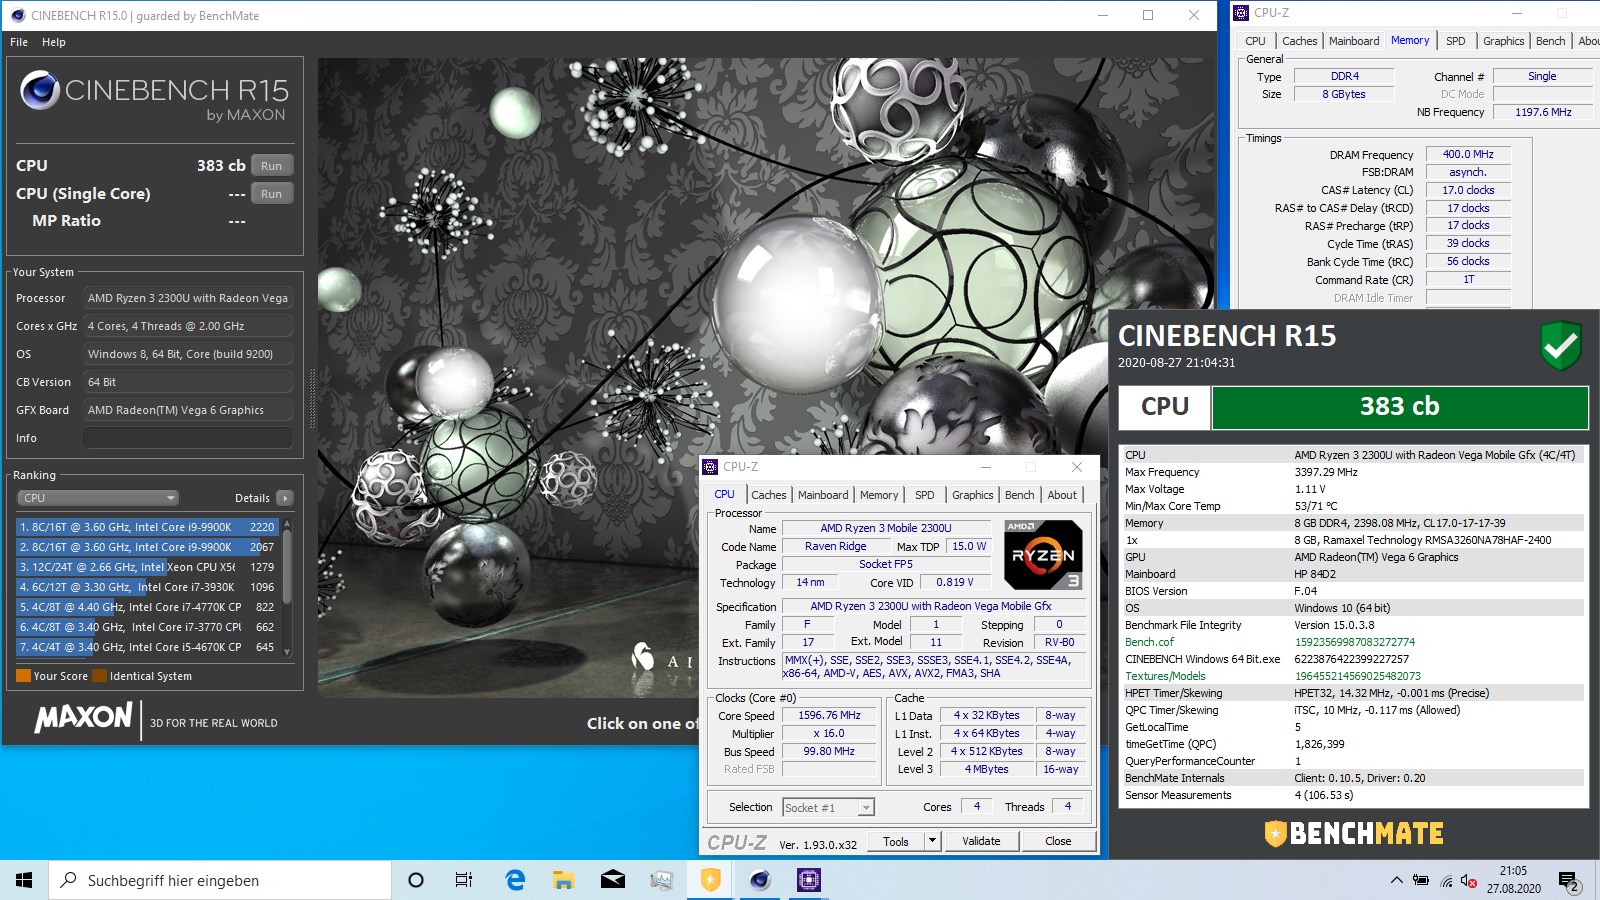Switch to CPU-Z taskbar icon
The height and width of the screenshot is (900, 1600).
click(808, 880)
